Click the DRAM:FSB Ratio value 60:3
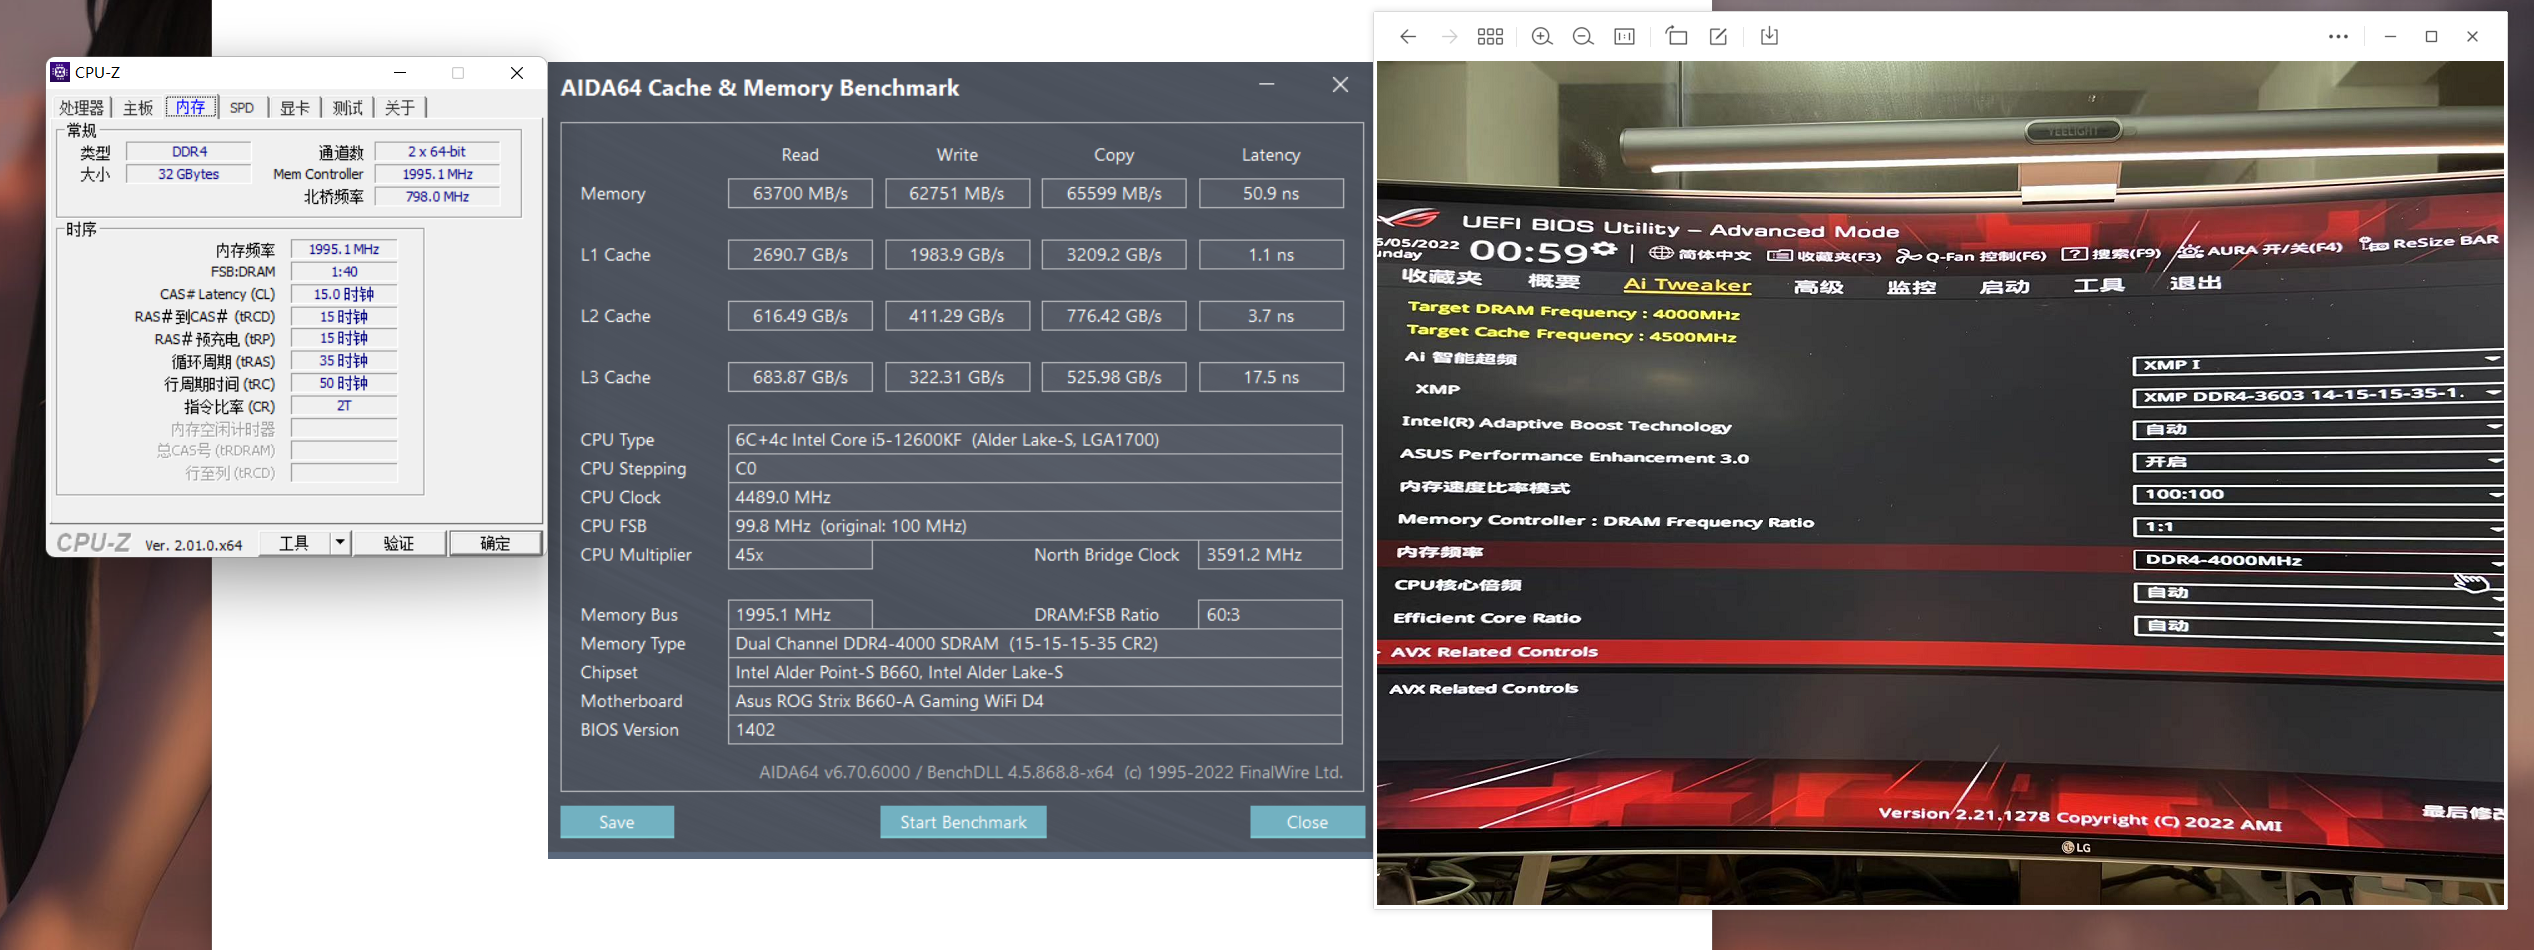 [x=1270, y=614]
